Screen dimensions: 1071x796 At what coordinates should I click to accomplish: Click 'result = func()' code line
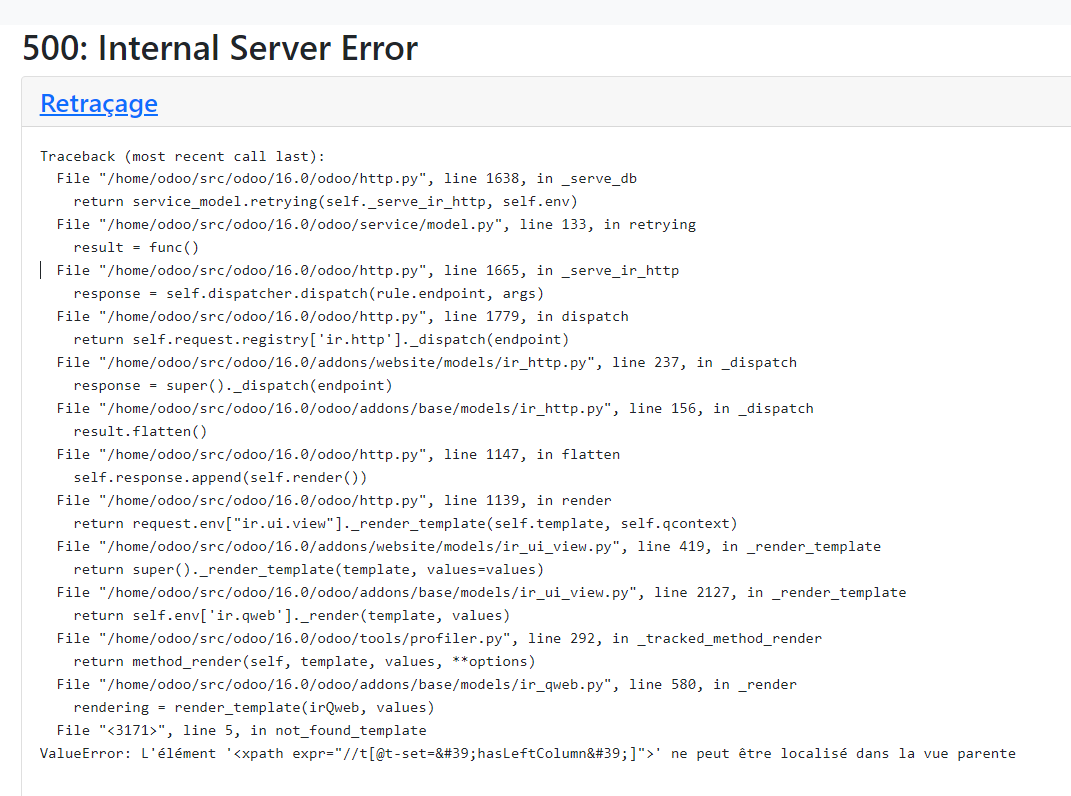point(136,247)
